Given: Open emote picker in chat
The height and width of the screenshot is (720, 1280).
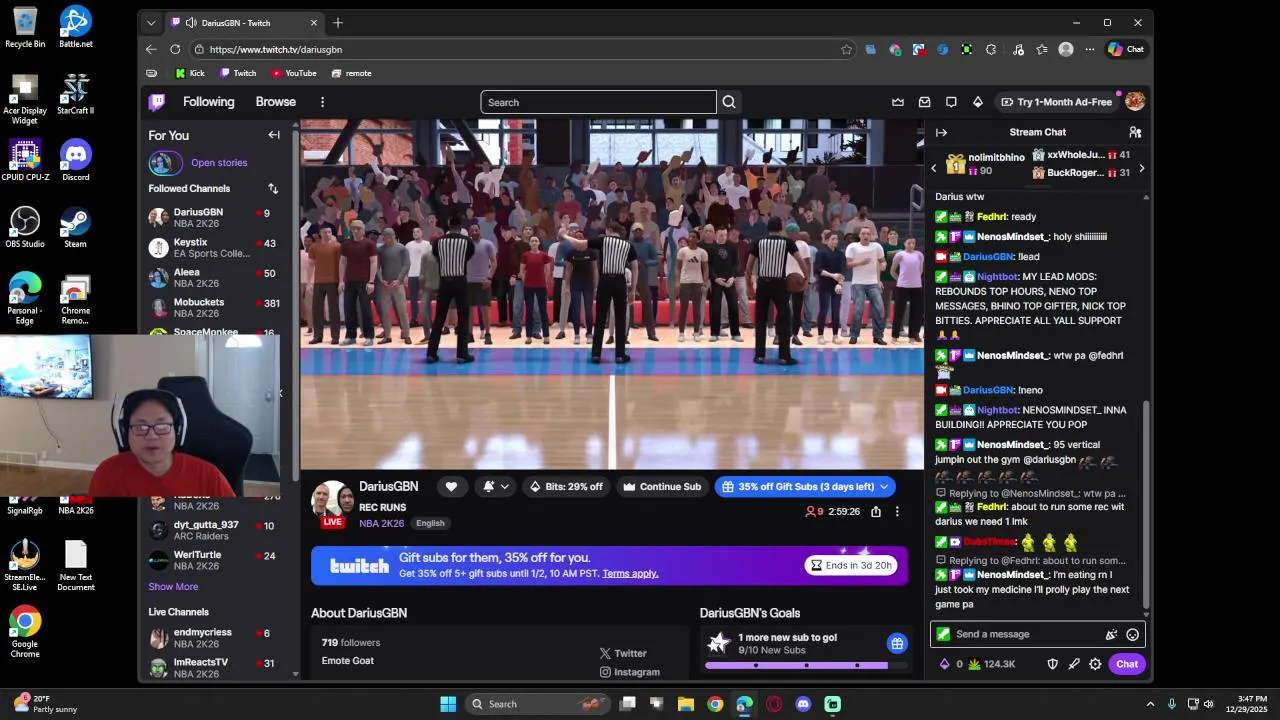Looking at the screenshot, I should [1132, 634].
